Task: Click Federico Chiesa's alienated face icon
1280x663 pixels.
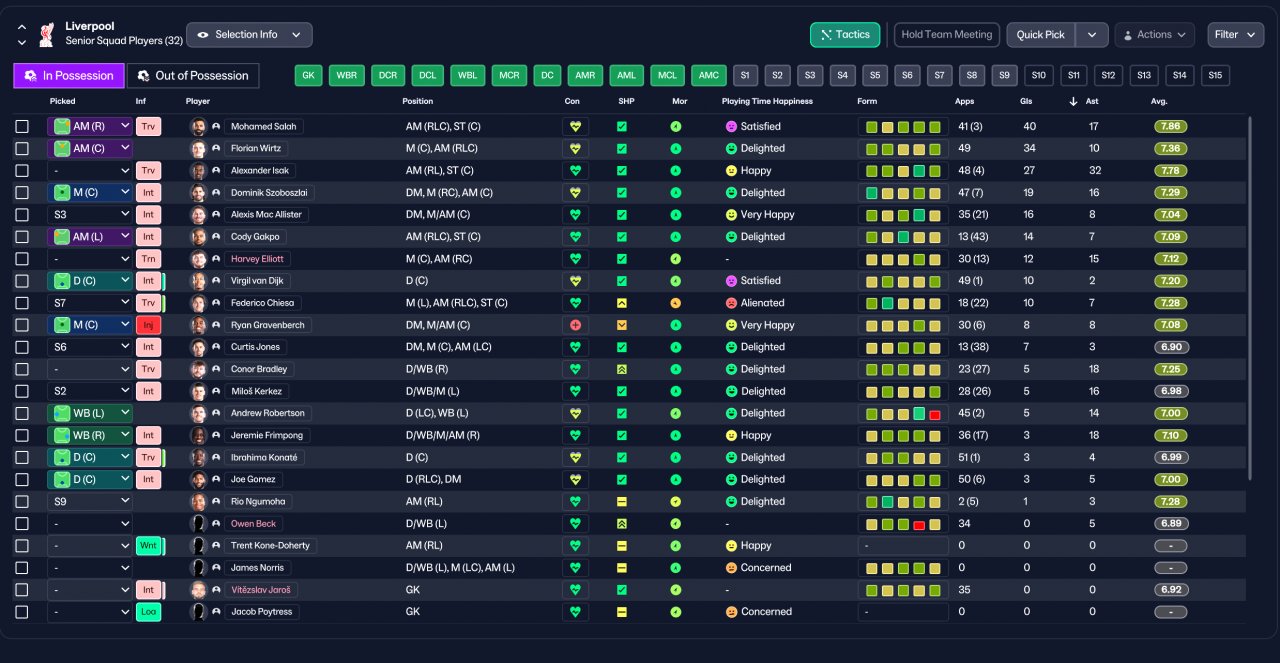Action: [731, 303]
